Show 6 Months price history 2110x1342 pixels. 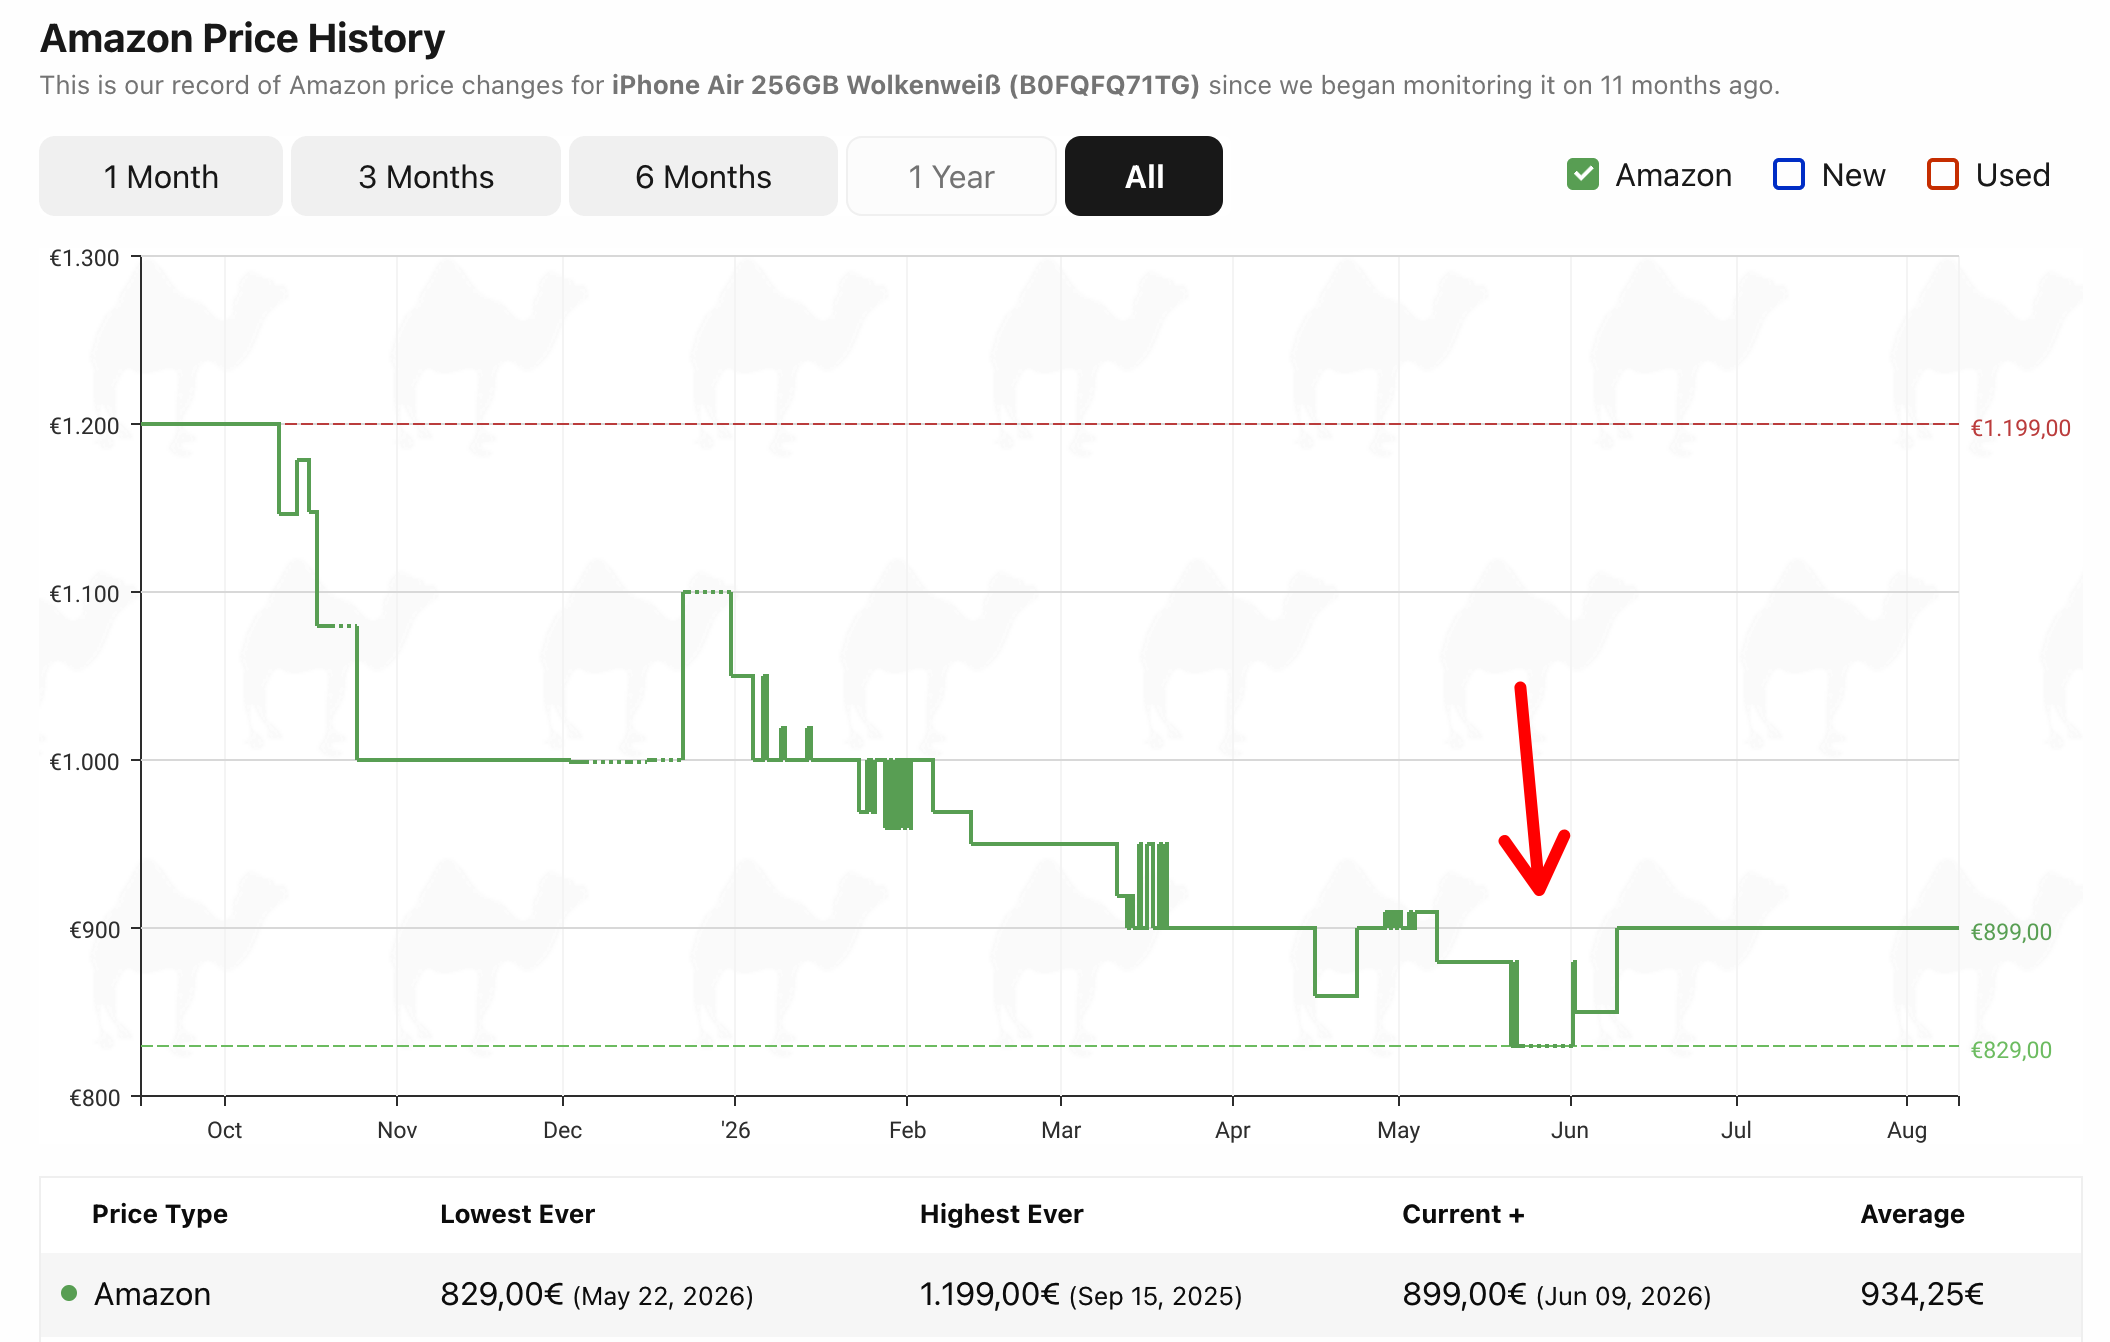703,176
